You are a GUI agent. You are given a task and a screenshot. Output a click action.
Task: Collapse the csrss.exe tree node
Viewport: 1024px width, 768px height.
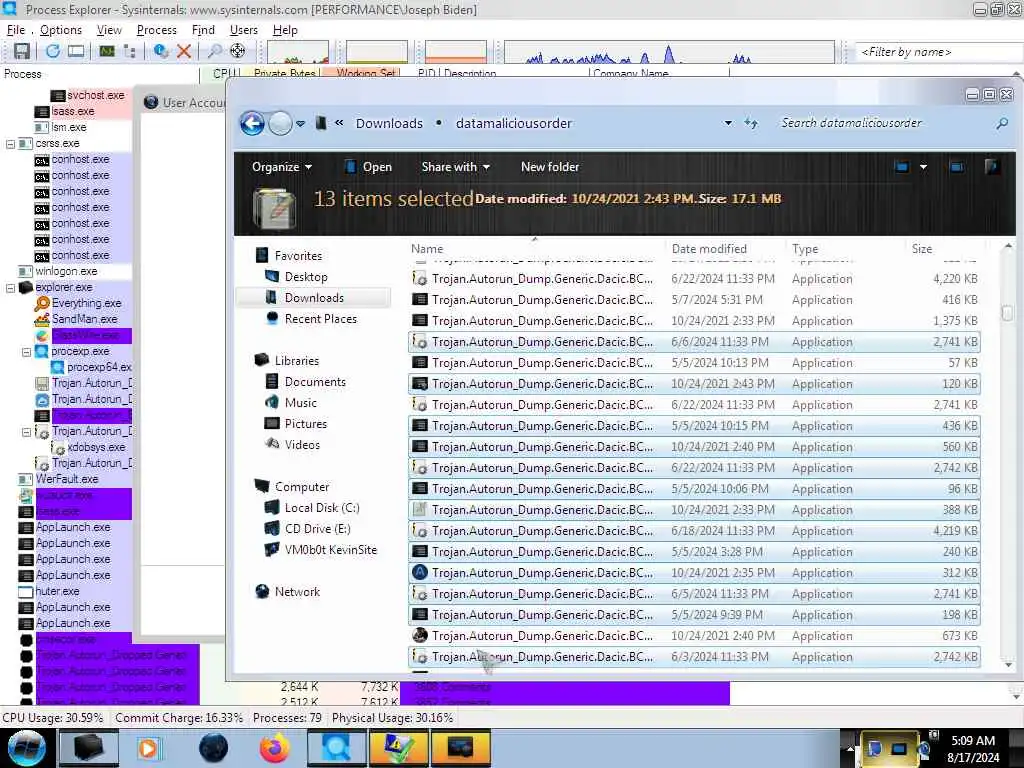tap(10, 144)
